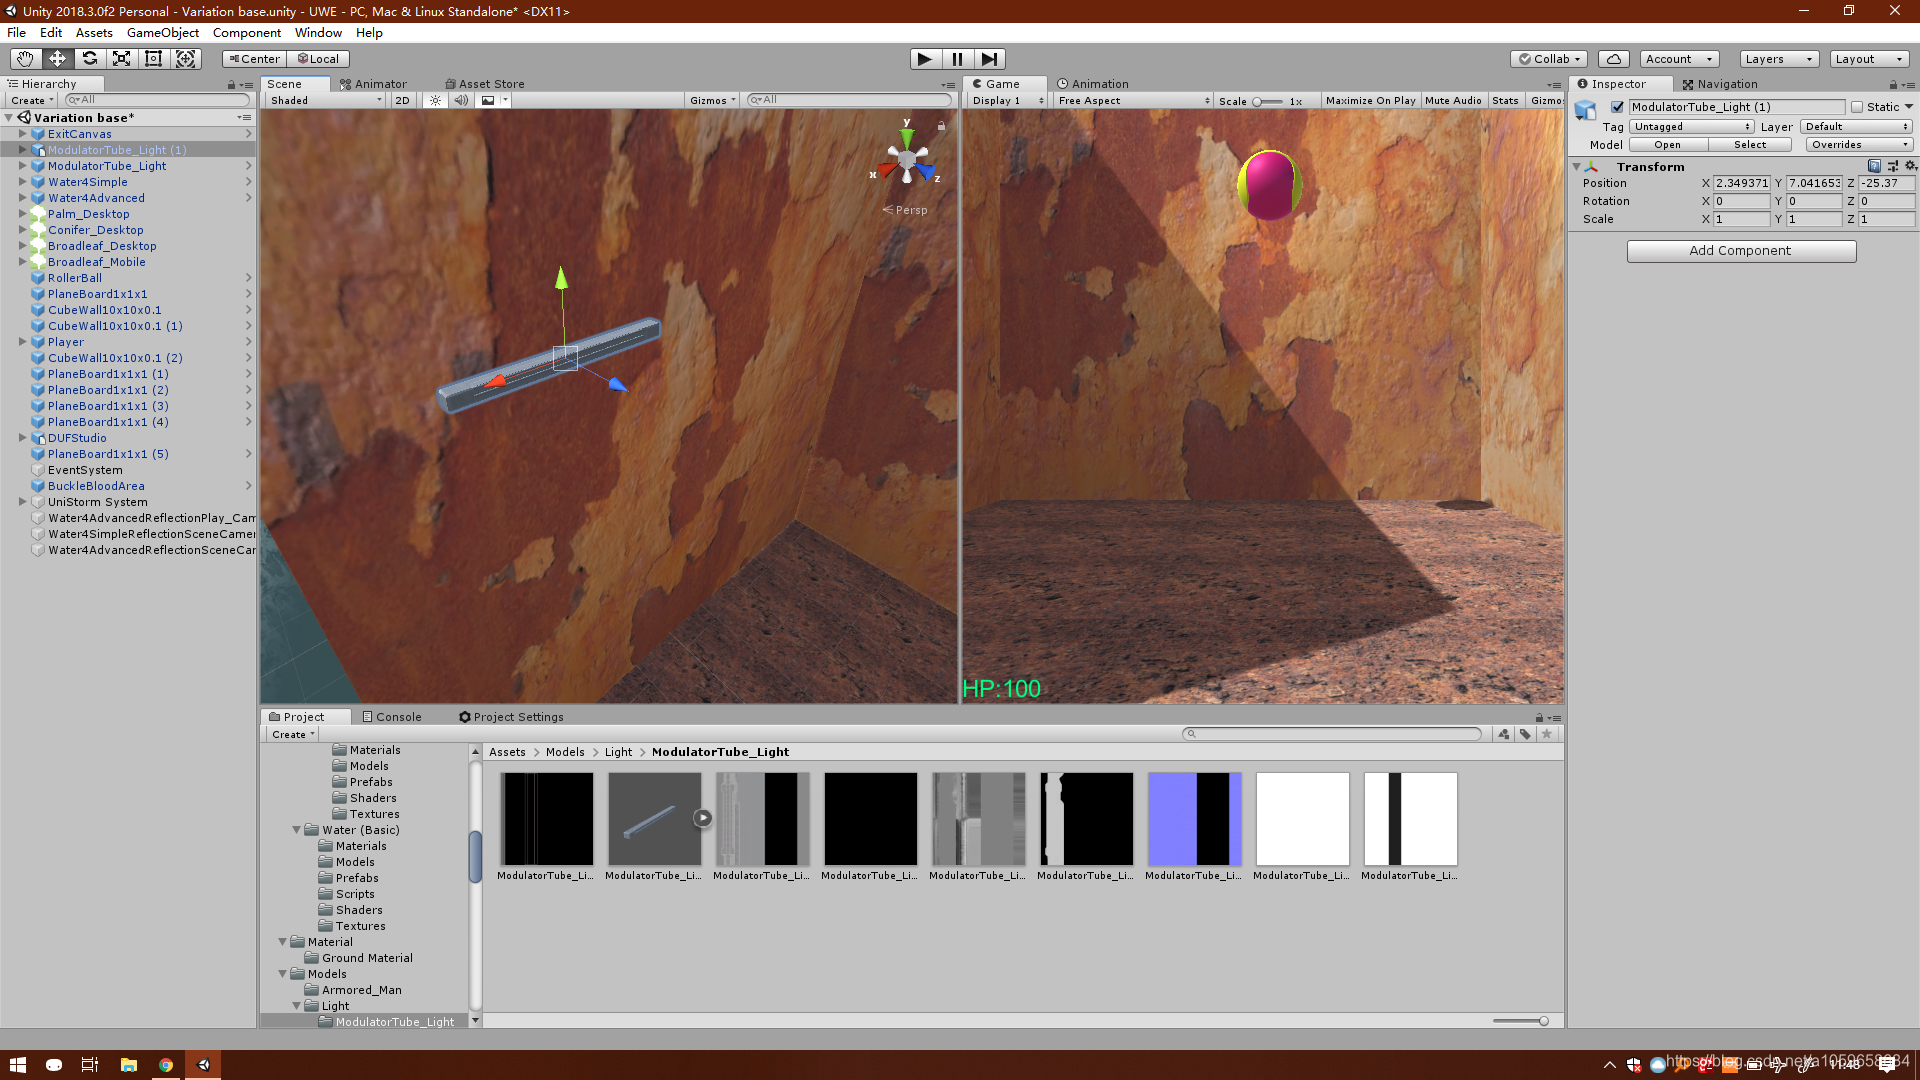The image size is (1920, 1080).
Task: Open the Gizmos dropdown in Scene
Action: 713,100
